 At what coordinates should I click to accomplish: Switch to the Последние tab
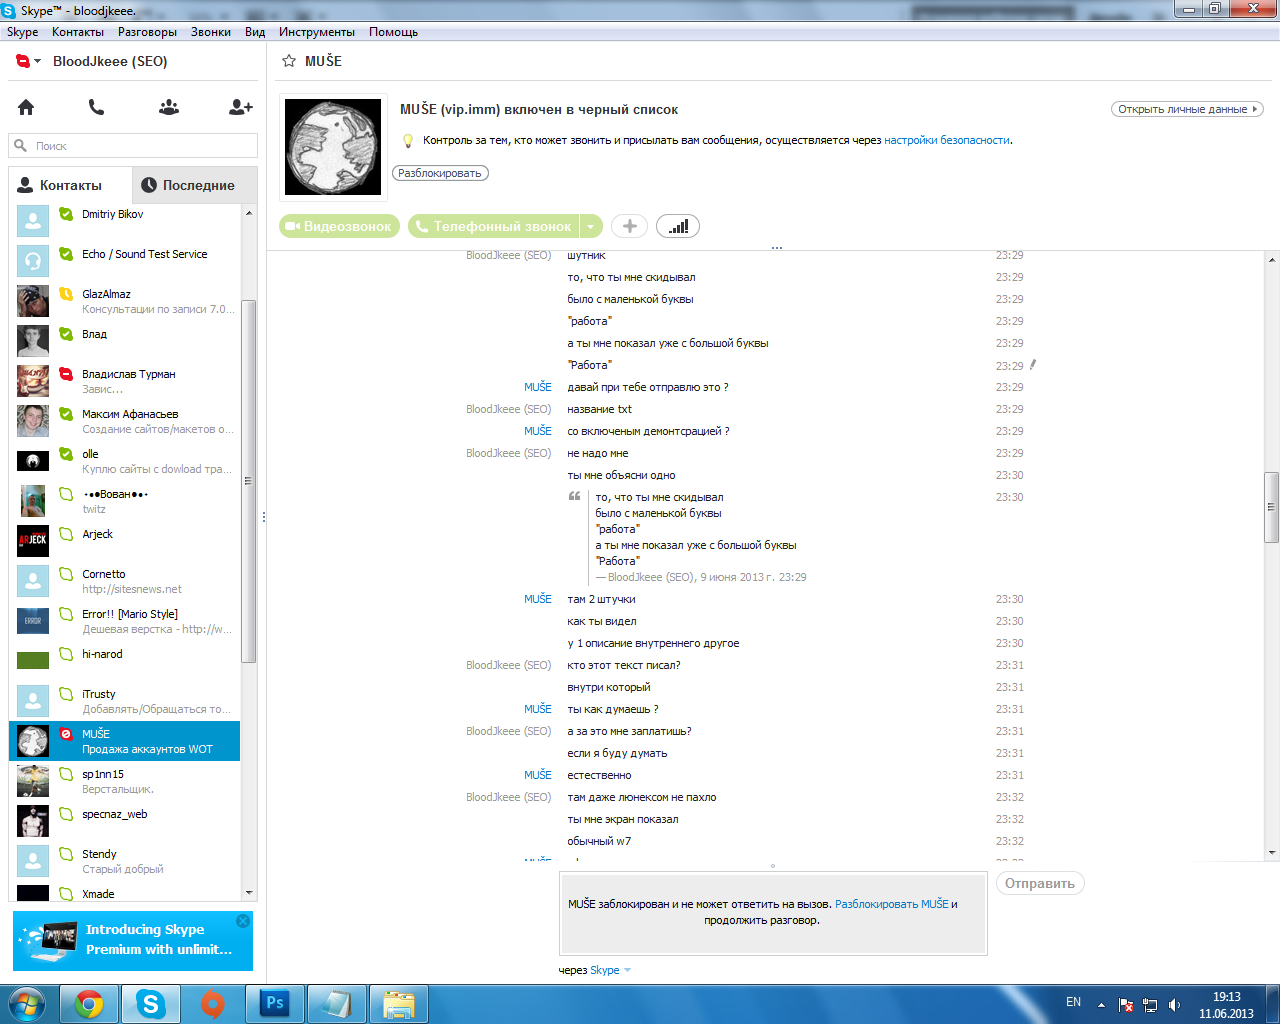[194, 185]
